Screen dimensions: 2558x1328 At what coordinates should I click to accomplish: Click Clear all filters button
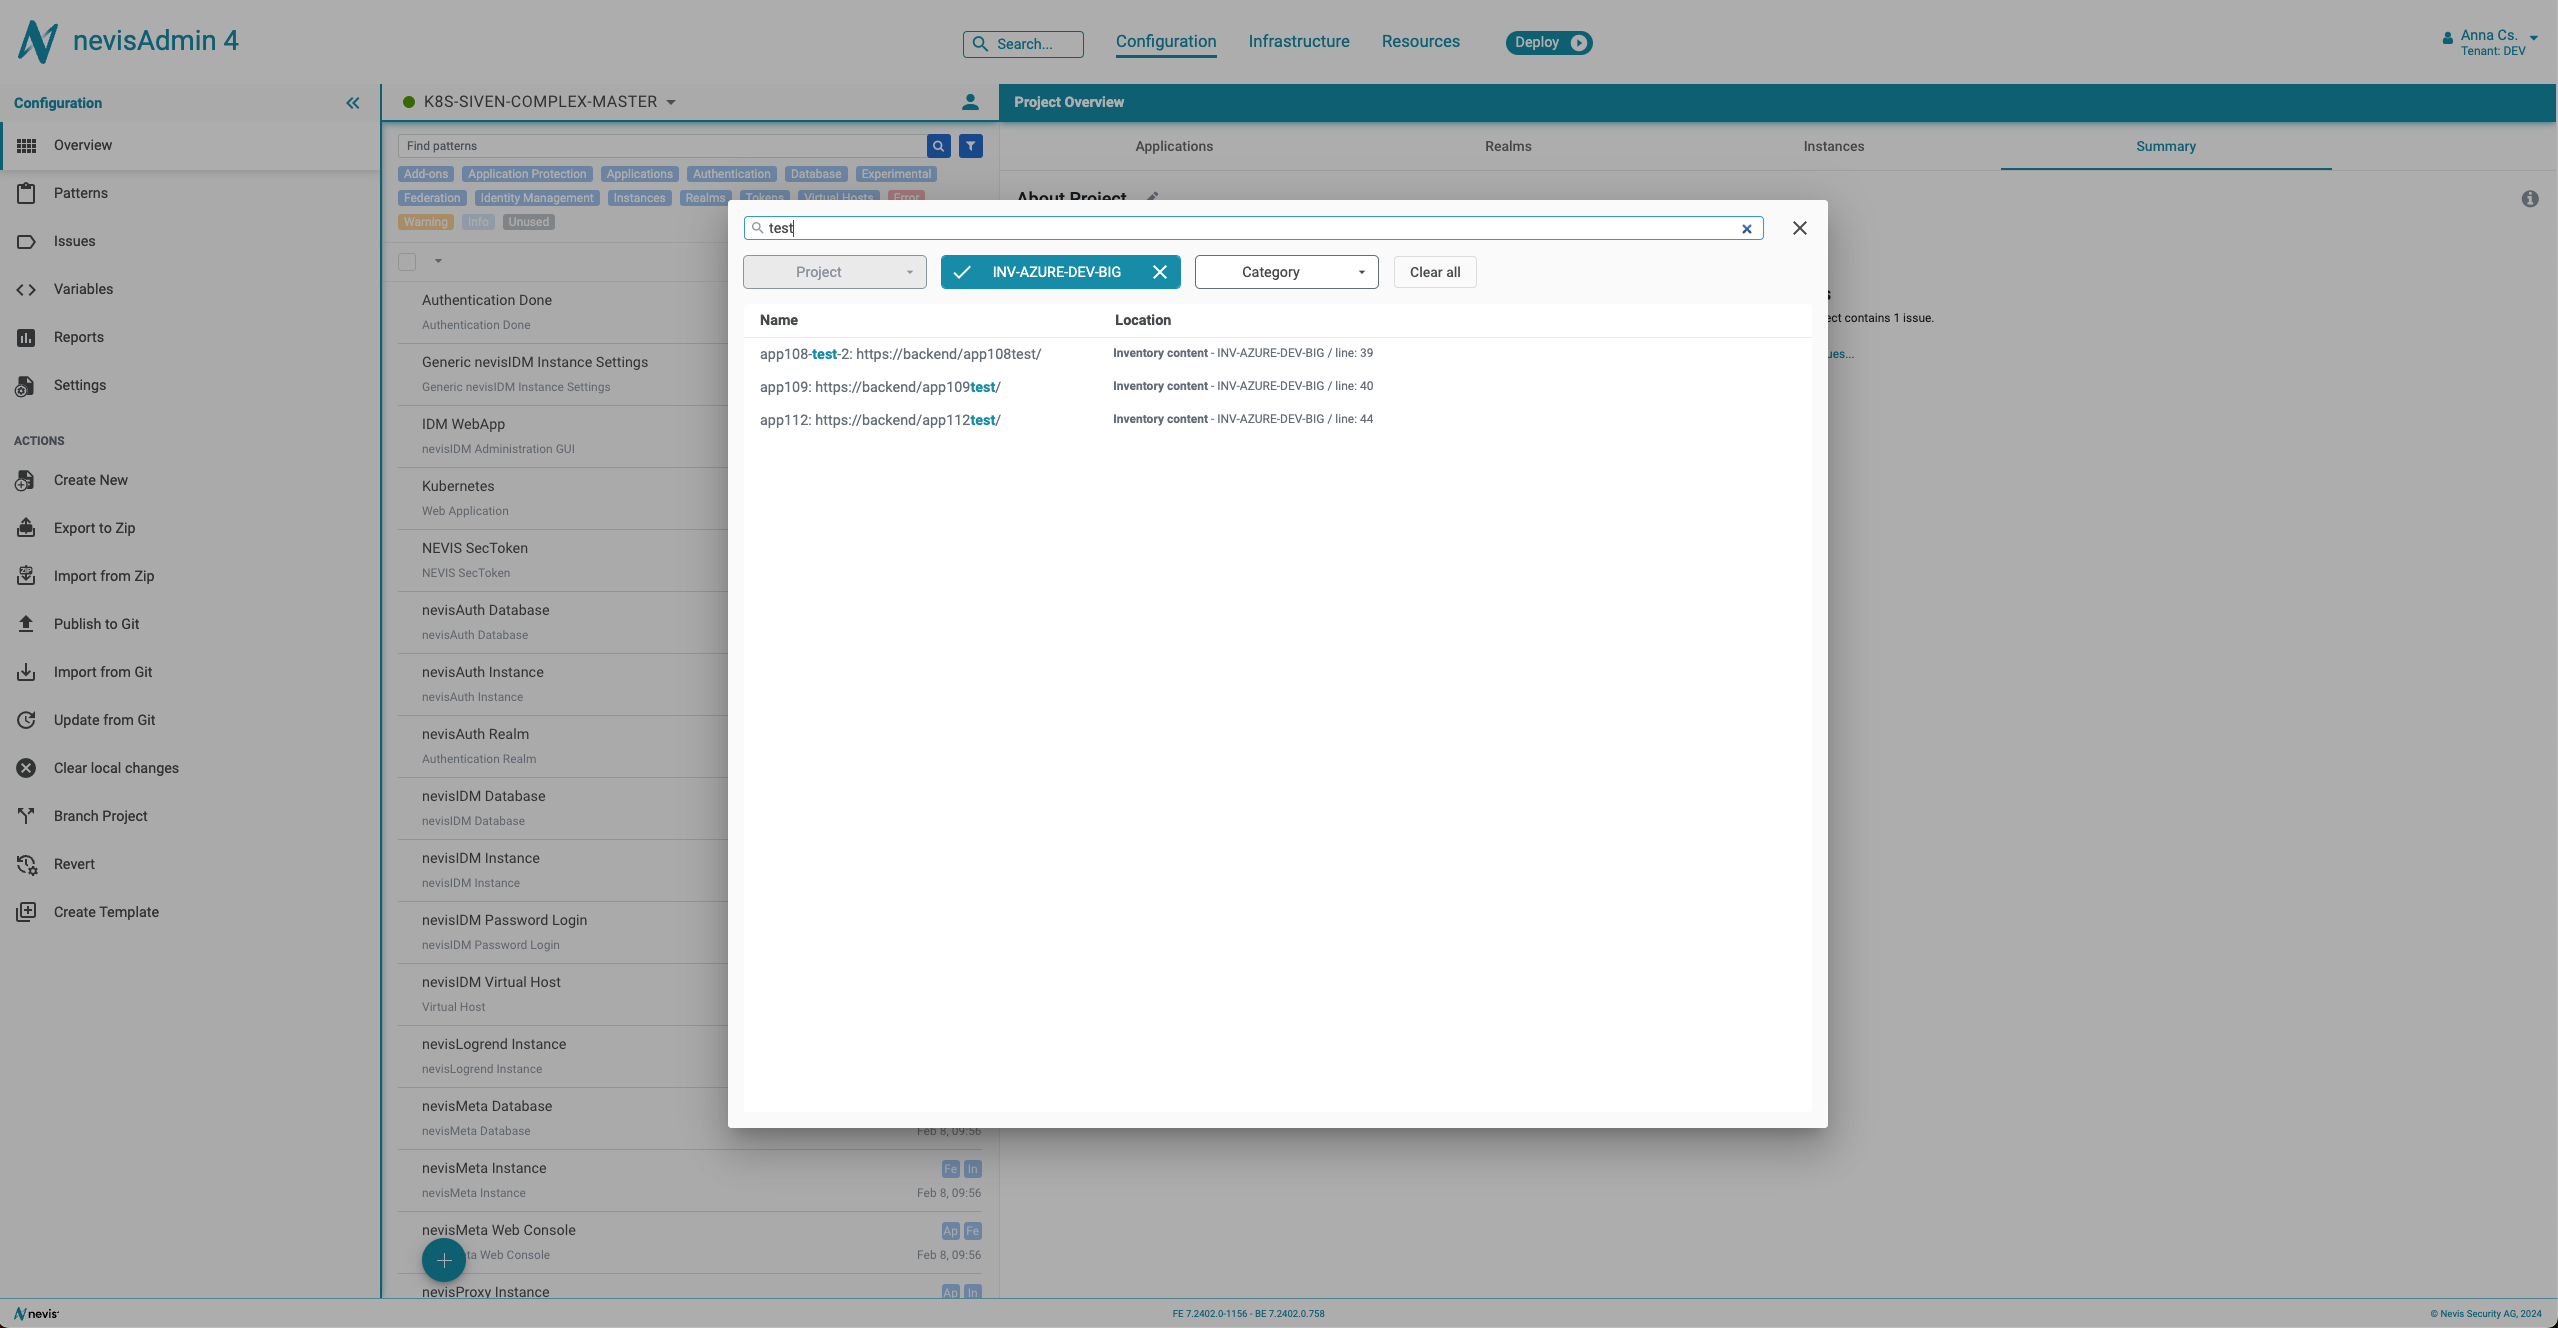pyautogui.click(x=1435, y=273)
